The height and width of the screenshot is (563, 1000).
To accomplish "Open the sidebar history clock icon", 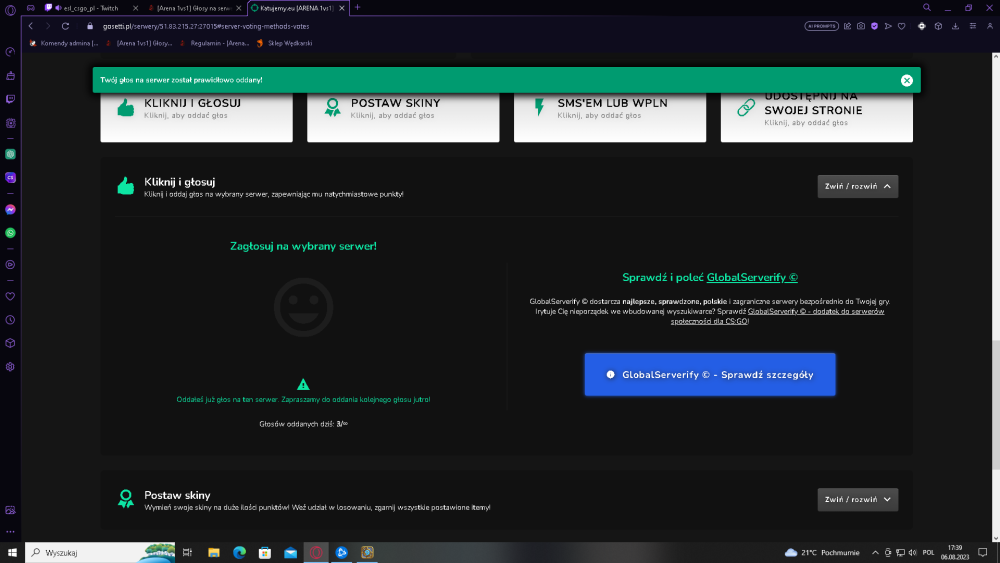I will tap(10, 320).
